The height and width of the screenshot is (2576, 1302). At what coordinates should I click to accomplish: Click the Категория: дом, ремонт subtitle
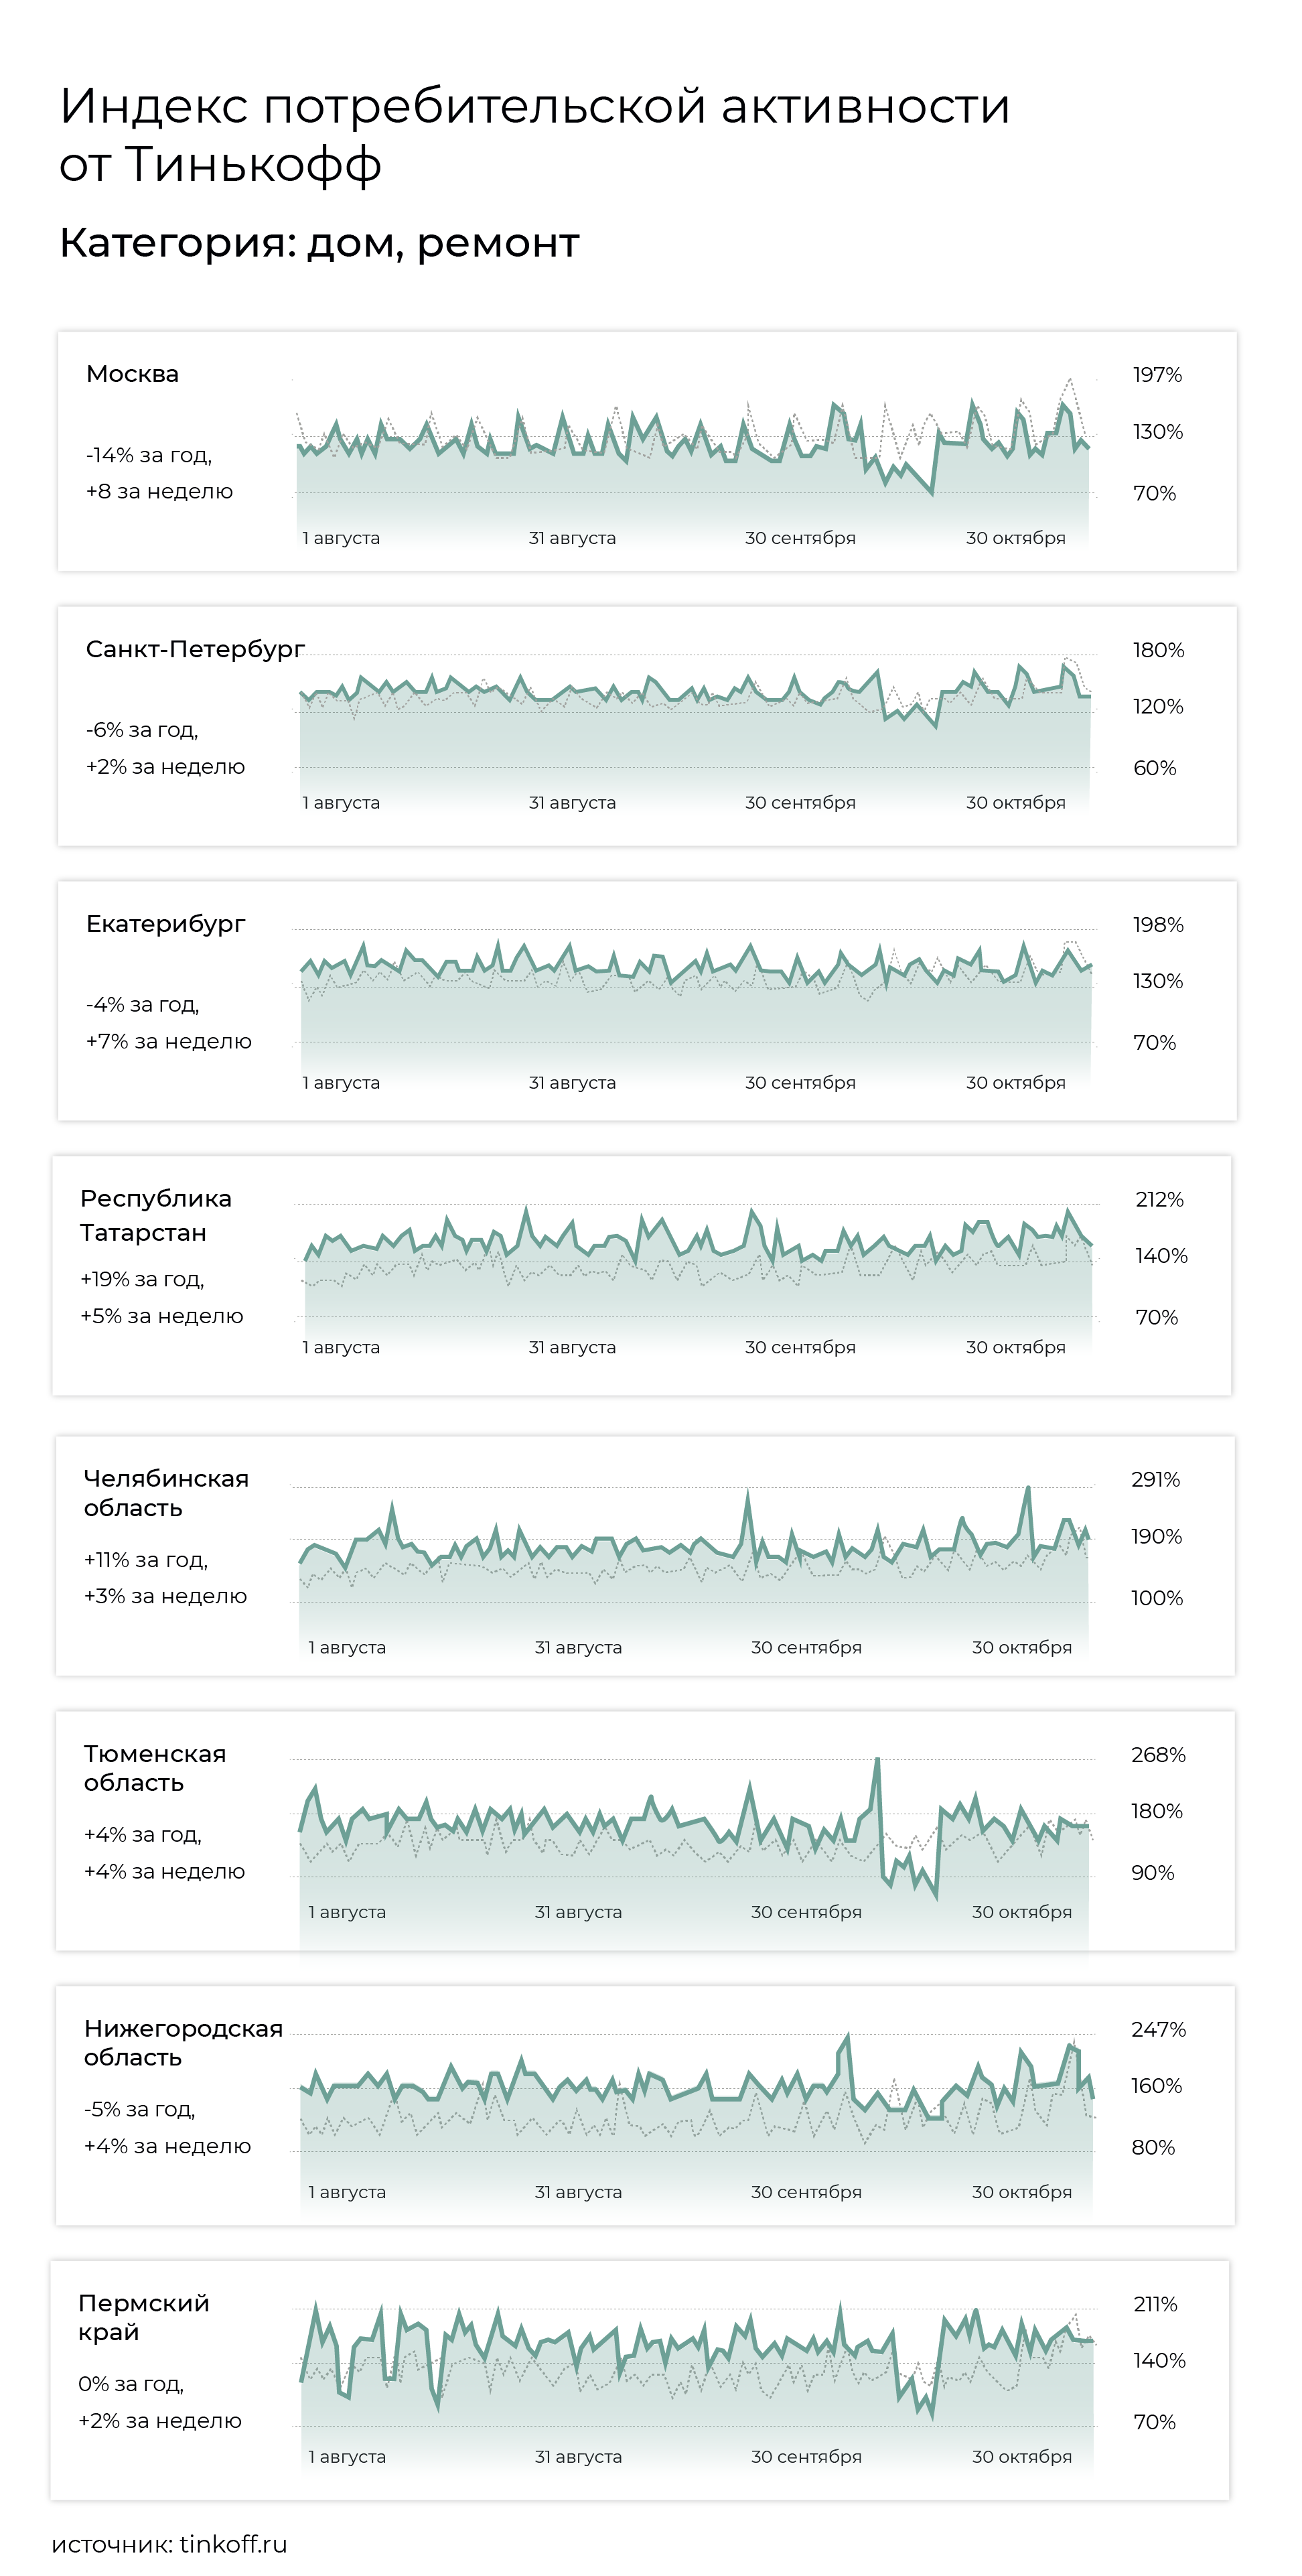(x=319, y=243)
